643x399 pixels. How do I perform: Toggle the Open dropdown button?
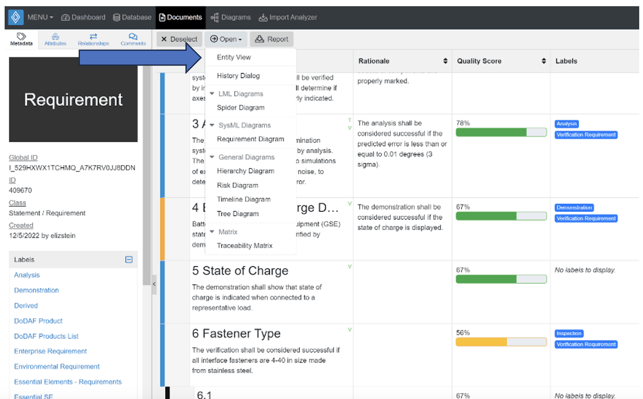pyautogui.click(x=226, y=39)
